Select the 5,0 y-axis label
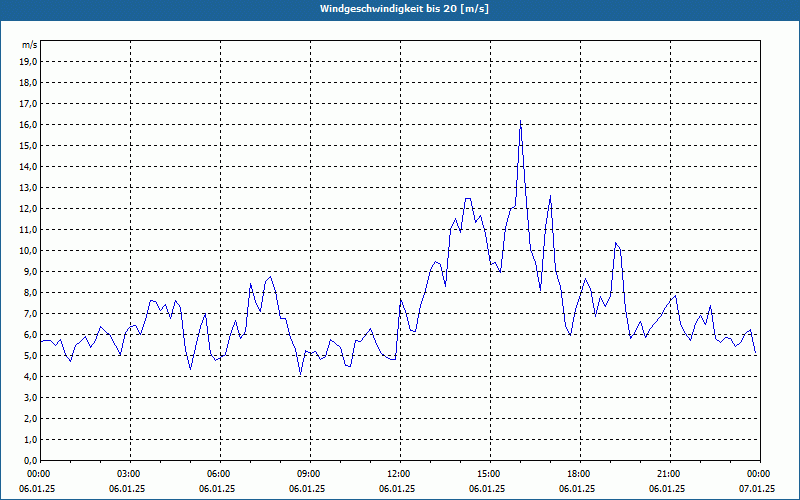This screenshot has width=800, height=500. [x=30, y=356]
